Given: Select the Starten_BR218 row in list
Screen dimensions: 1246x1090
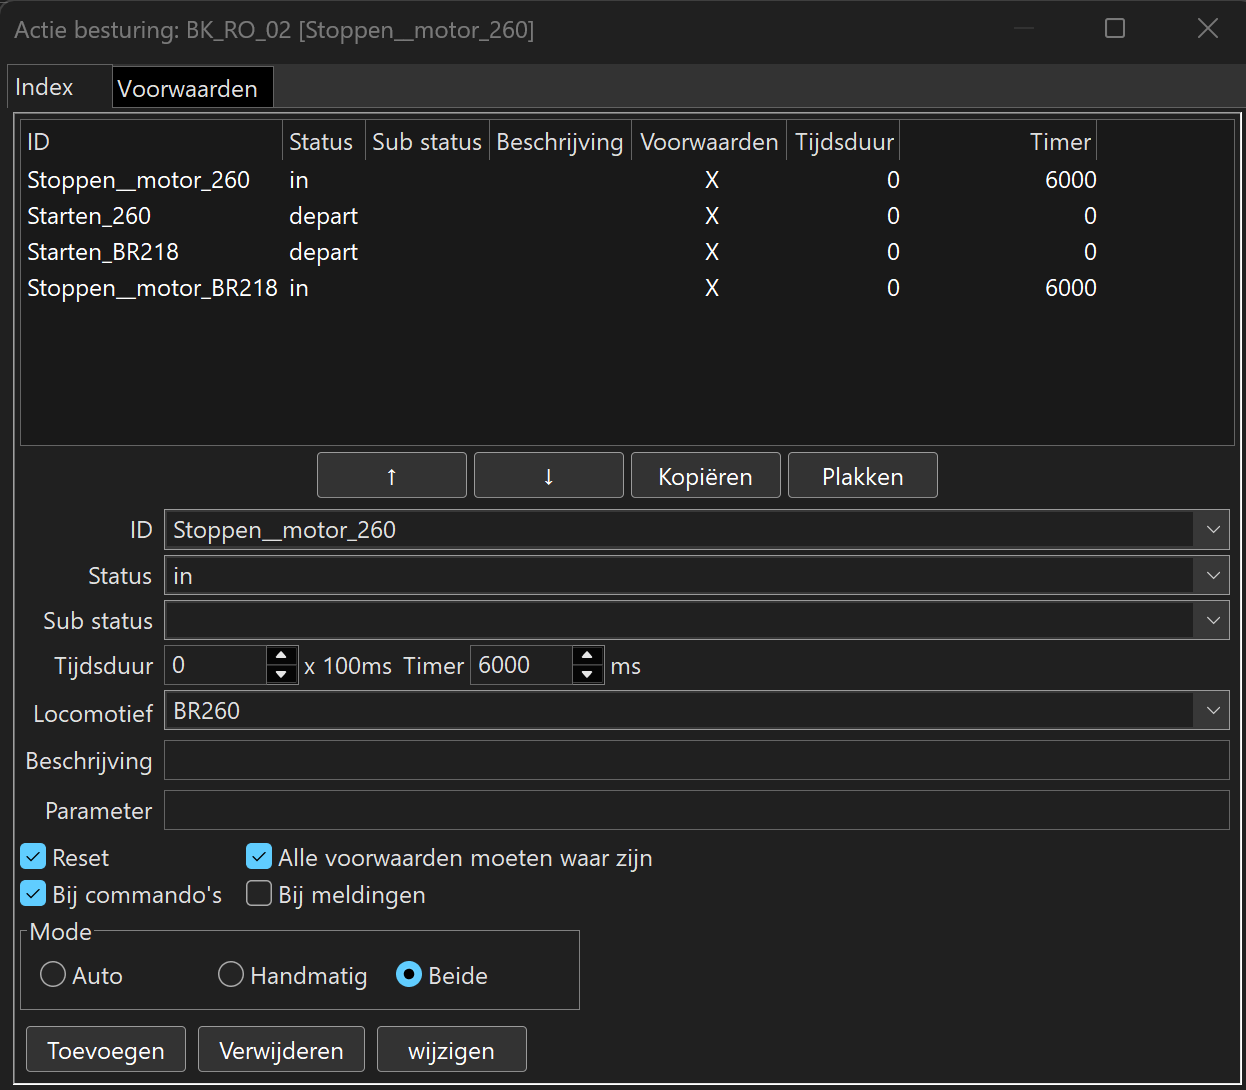Looking at the screenshot, I should click(103, 252).
